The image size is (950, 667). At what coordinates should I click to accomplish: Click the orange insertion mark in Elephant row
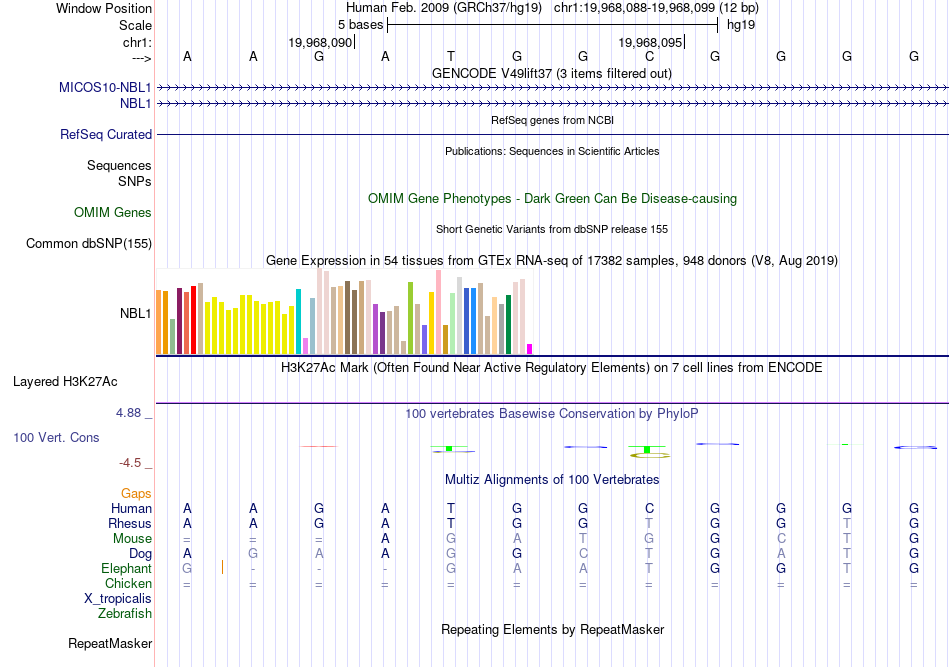(222, 568)
